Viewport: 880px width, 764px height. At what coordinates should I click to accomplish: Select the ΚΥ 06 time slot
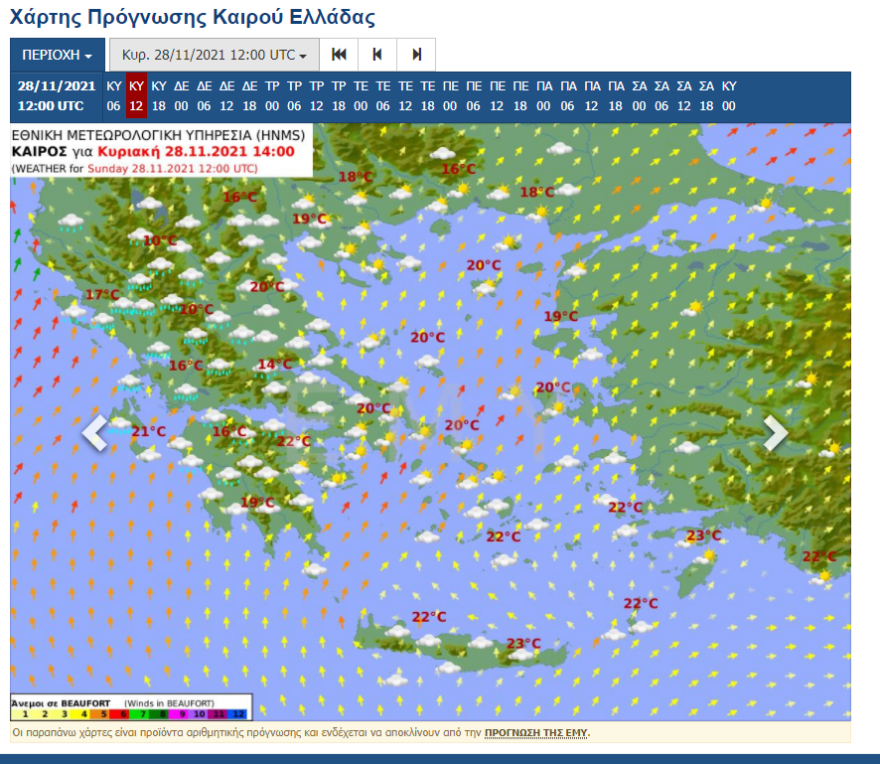pyautogui.click(x=114, y=96)
